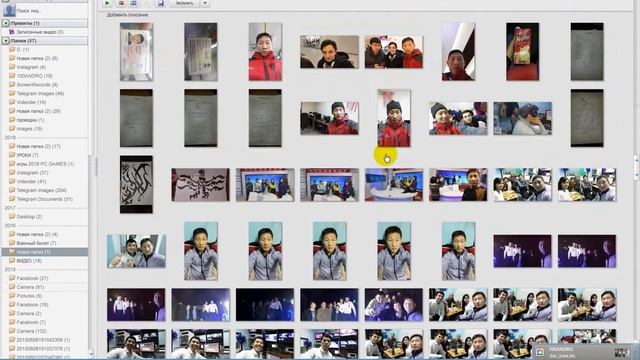Open the УРОКИ (7) folder
The width and height of the screenshot is (640, 360).
pos(27,155)
